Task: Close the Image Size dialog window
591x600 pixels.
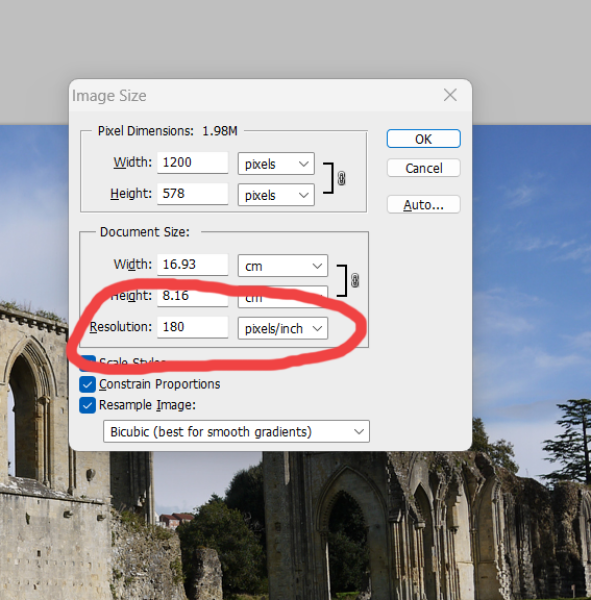Action: (x=450, y=95)
